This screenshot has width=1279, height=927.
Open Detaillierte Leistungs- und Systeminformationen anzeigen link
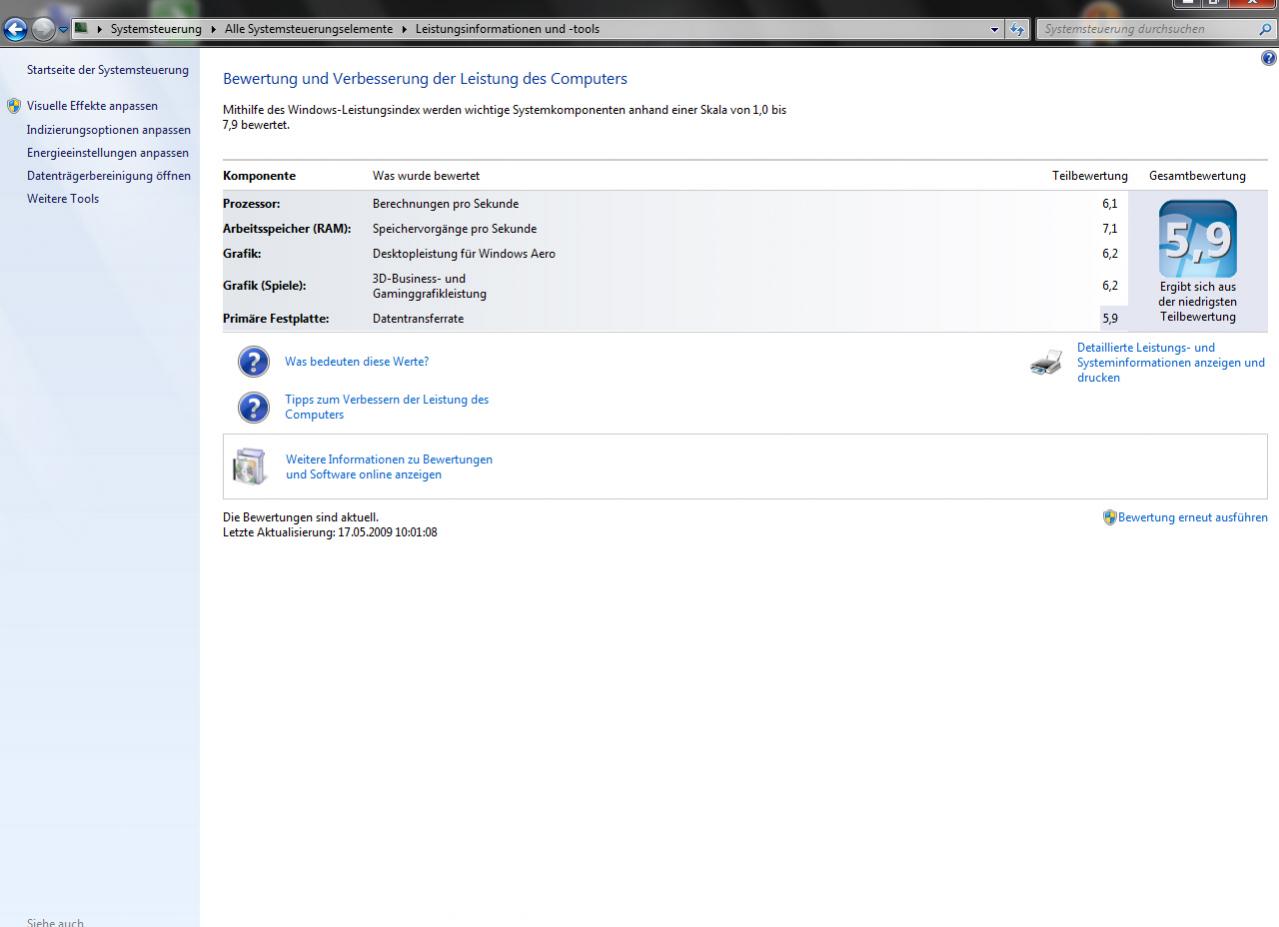[x=1171, y=362]
